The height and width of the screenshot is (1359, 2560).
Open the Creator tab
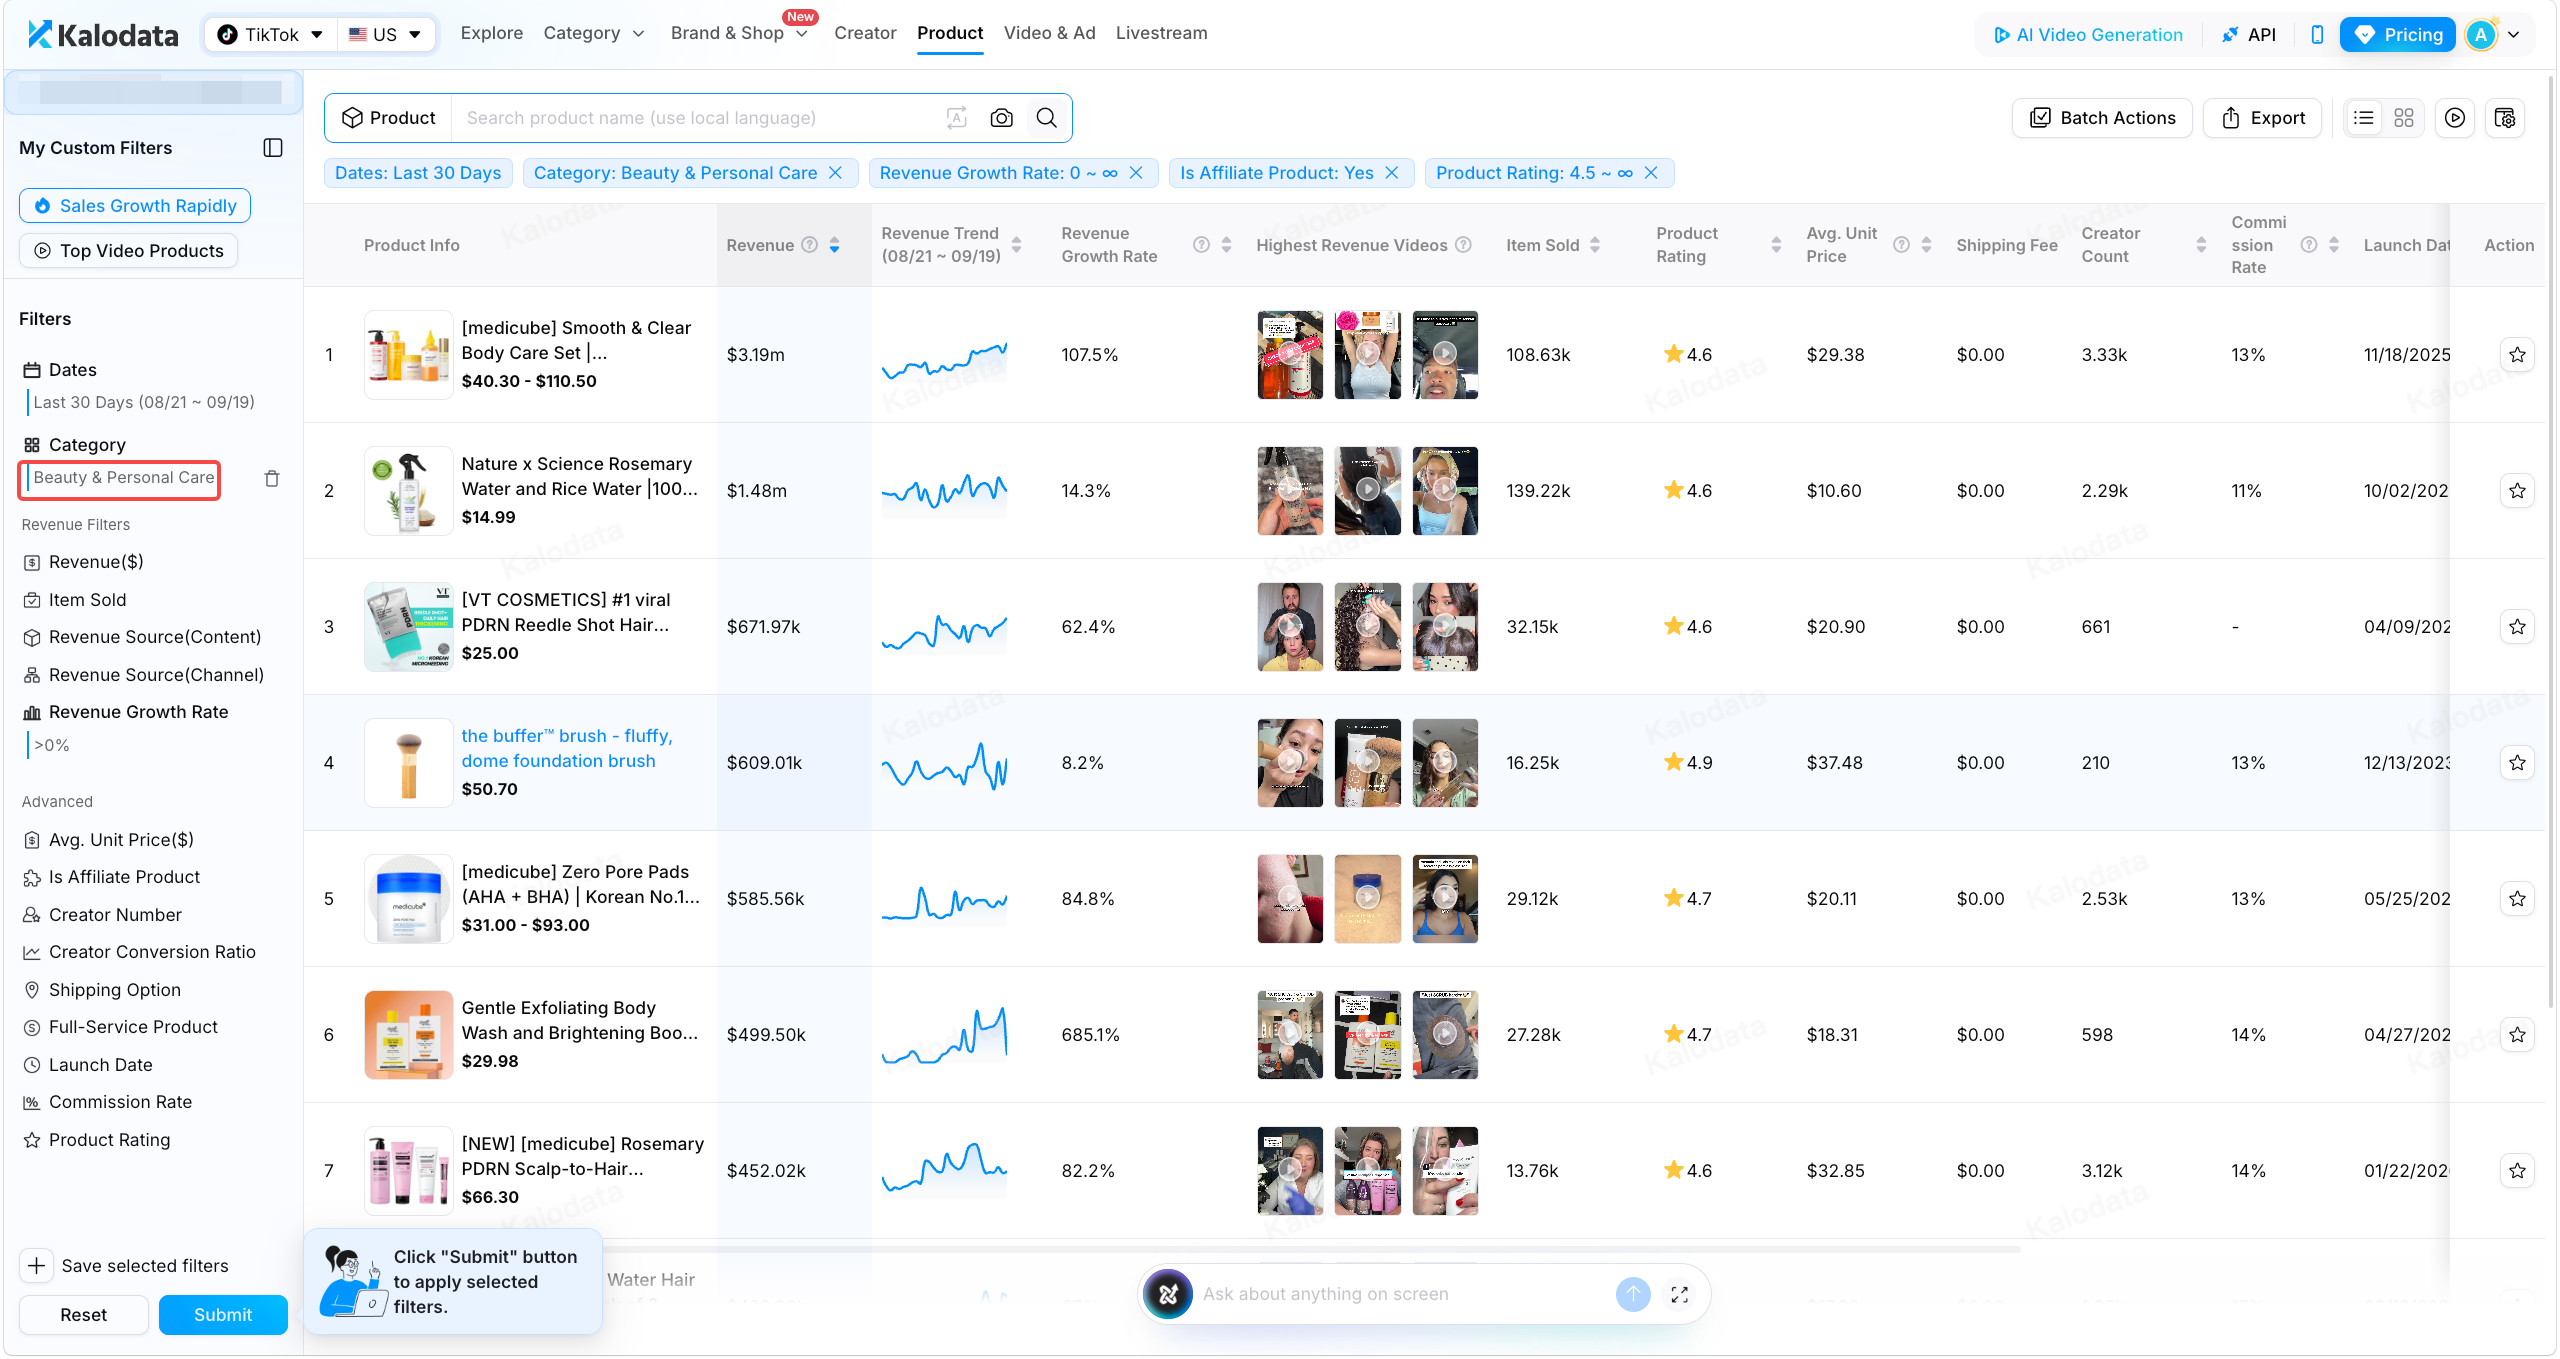point(865,33)
